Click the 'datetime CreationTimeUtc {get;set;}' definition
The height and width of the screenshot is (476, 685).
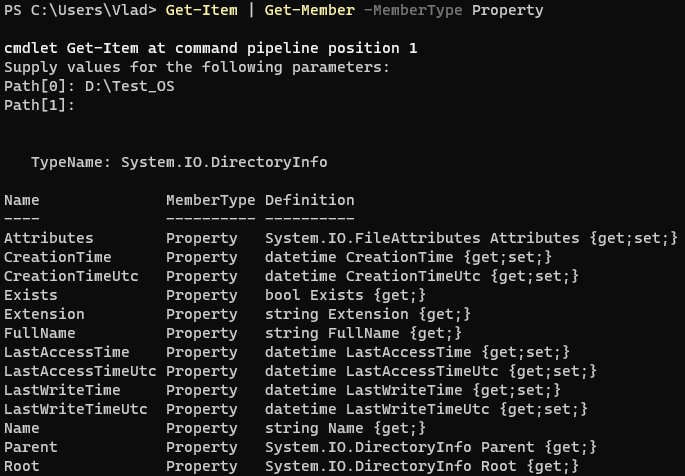click(422, 276)
